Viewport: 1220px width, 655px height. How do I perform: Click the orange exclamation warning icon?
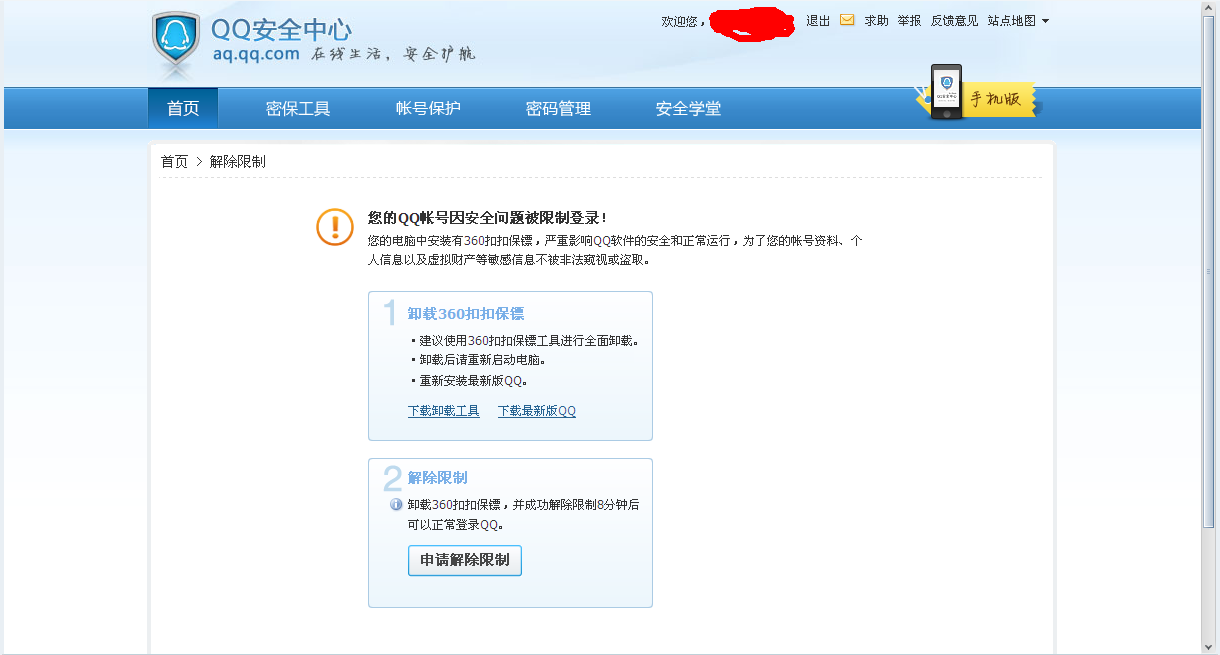tap(335, 227)
